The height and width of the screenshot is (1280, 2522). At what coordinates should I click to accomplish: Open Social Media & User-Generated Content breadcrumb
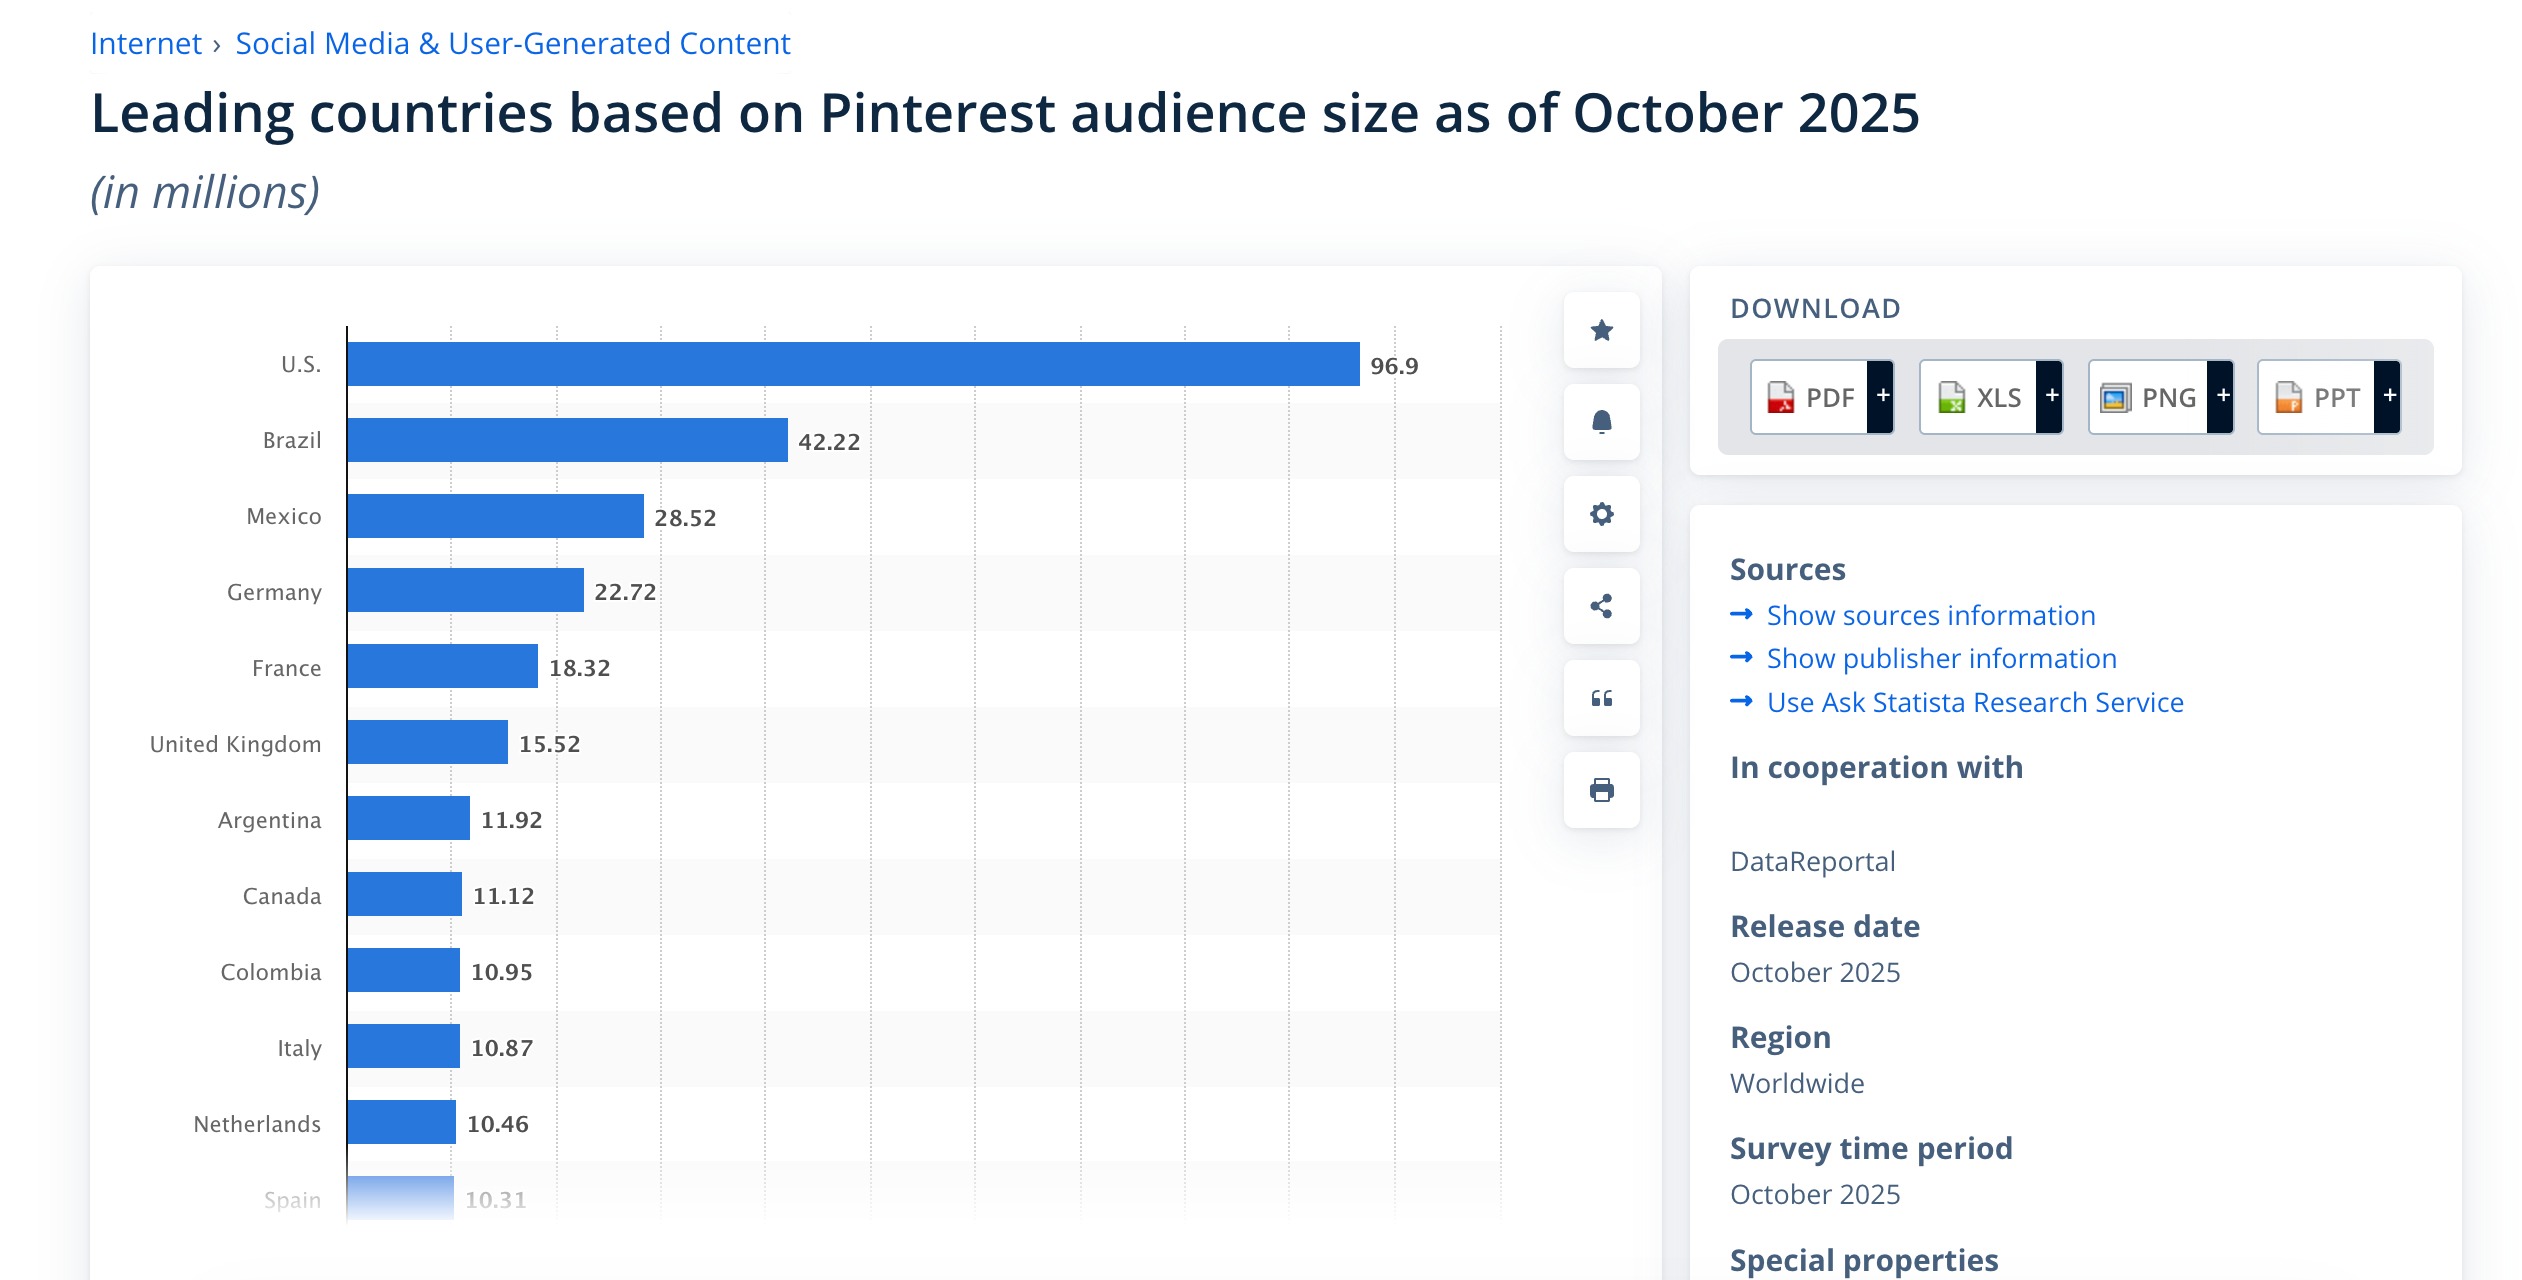tap(512, 43)
